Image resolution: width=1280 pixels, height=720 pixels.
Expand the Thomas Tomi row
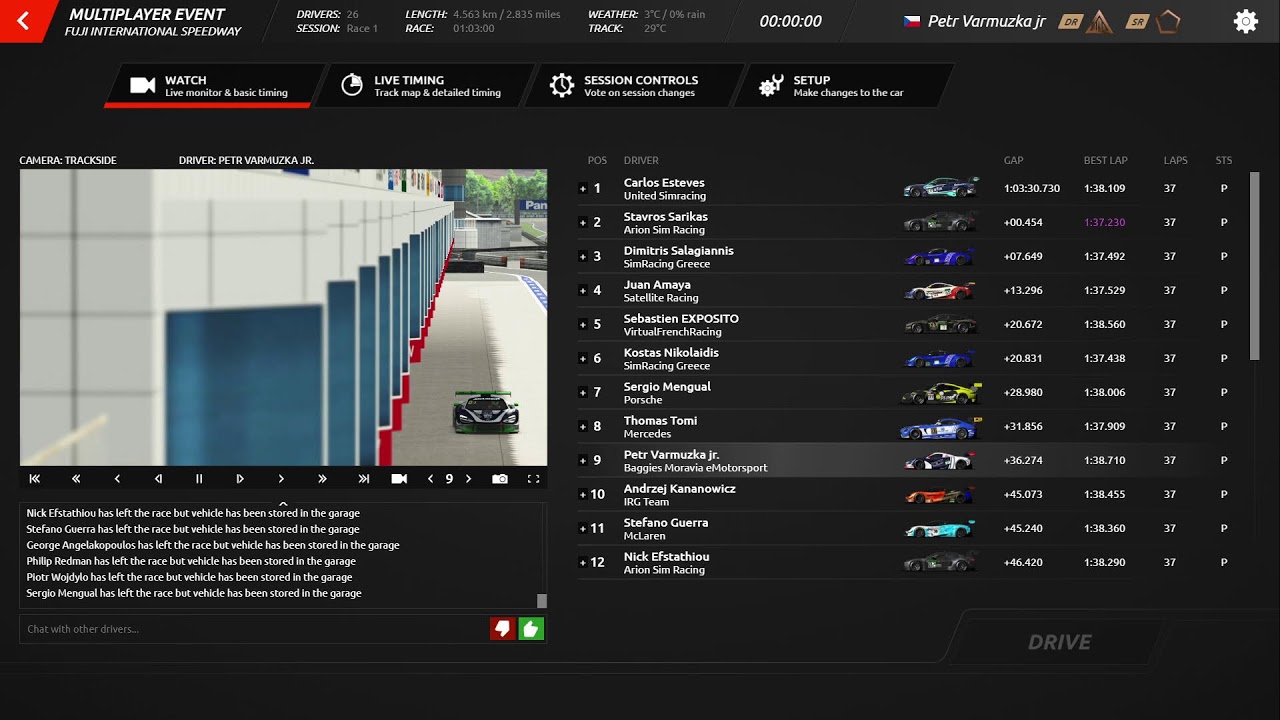[x=583, y=427]
